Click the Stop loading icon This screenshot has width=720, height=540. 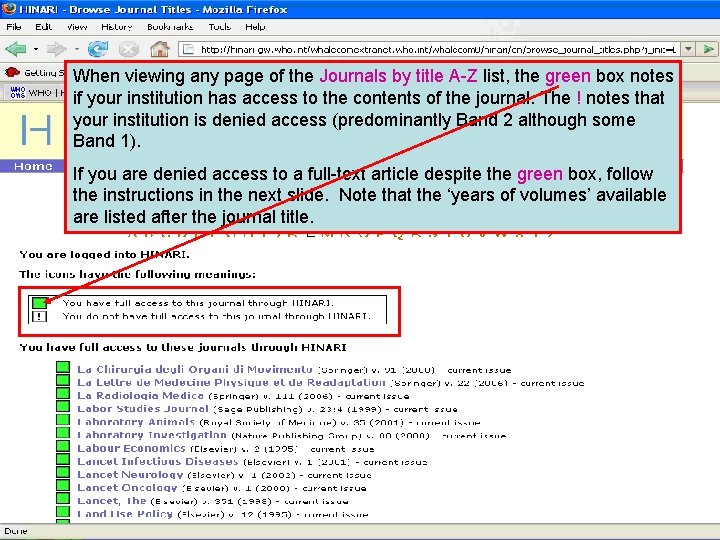[x=129, y=49]
